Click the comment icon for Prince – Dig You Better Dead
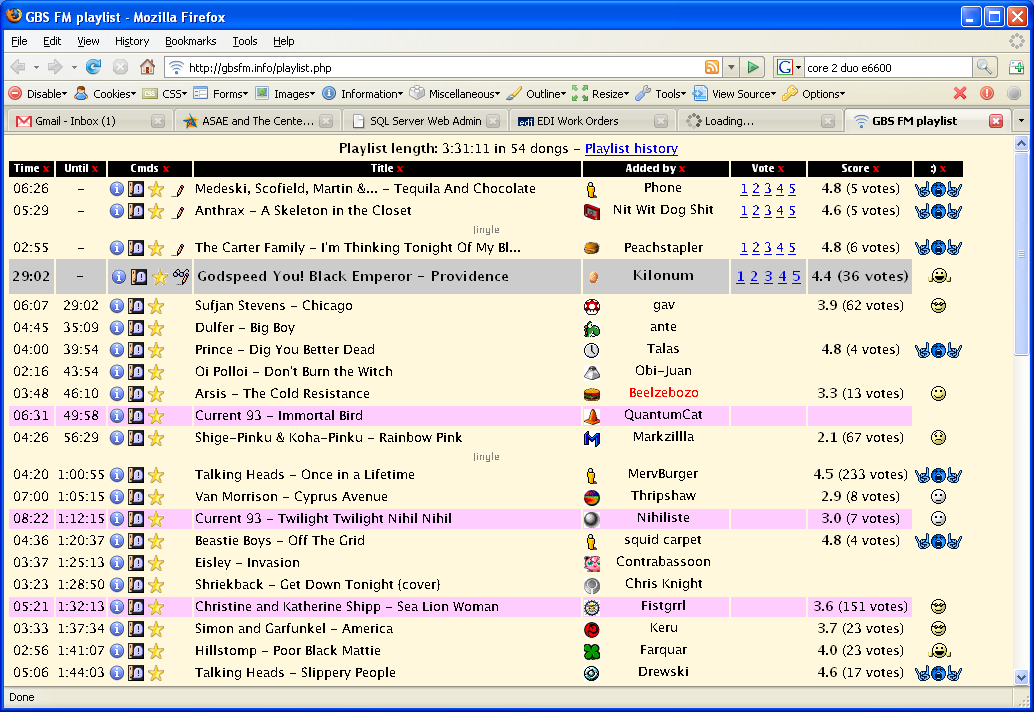Screen dimensions: 1034x712 (x=136, y=350)
